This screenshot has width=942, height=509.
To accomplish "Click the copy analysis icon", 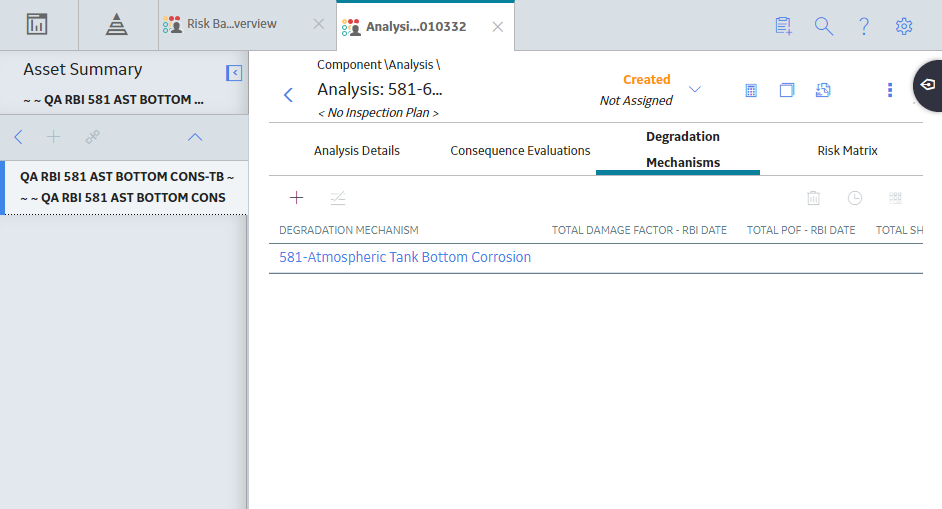I will 787,90.
